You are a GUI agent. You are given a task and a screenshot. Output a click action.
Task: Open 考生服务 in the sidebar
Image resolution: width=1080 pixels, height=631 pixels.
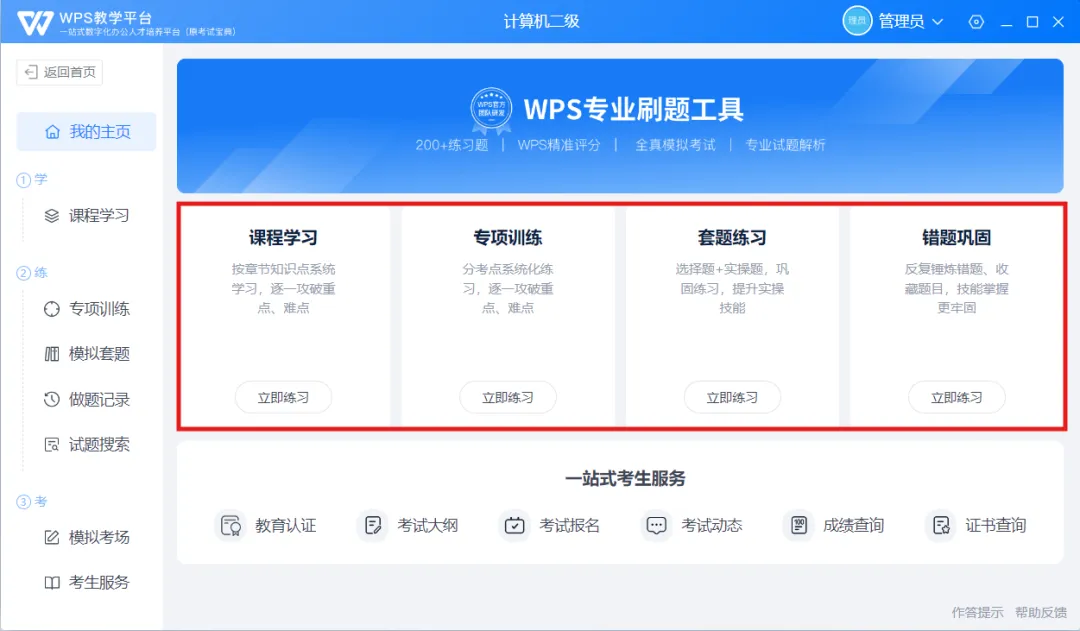click(x=87, y=583)
